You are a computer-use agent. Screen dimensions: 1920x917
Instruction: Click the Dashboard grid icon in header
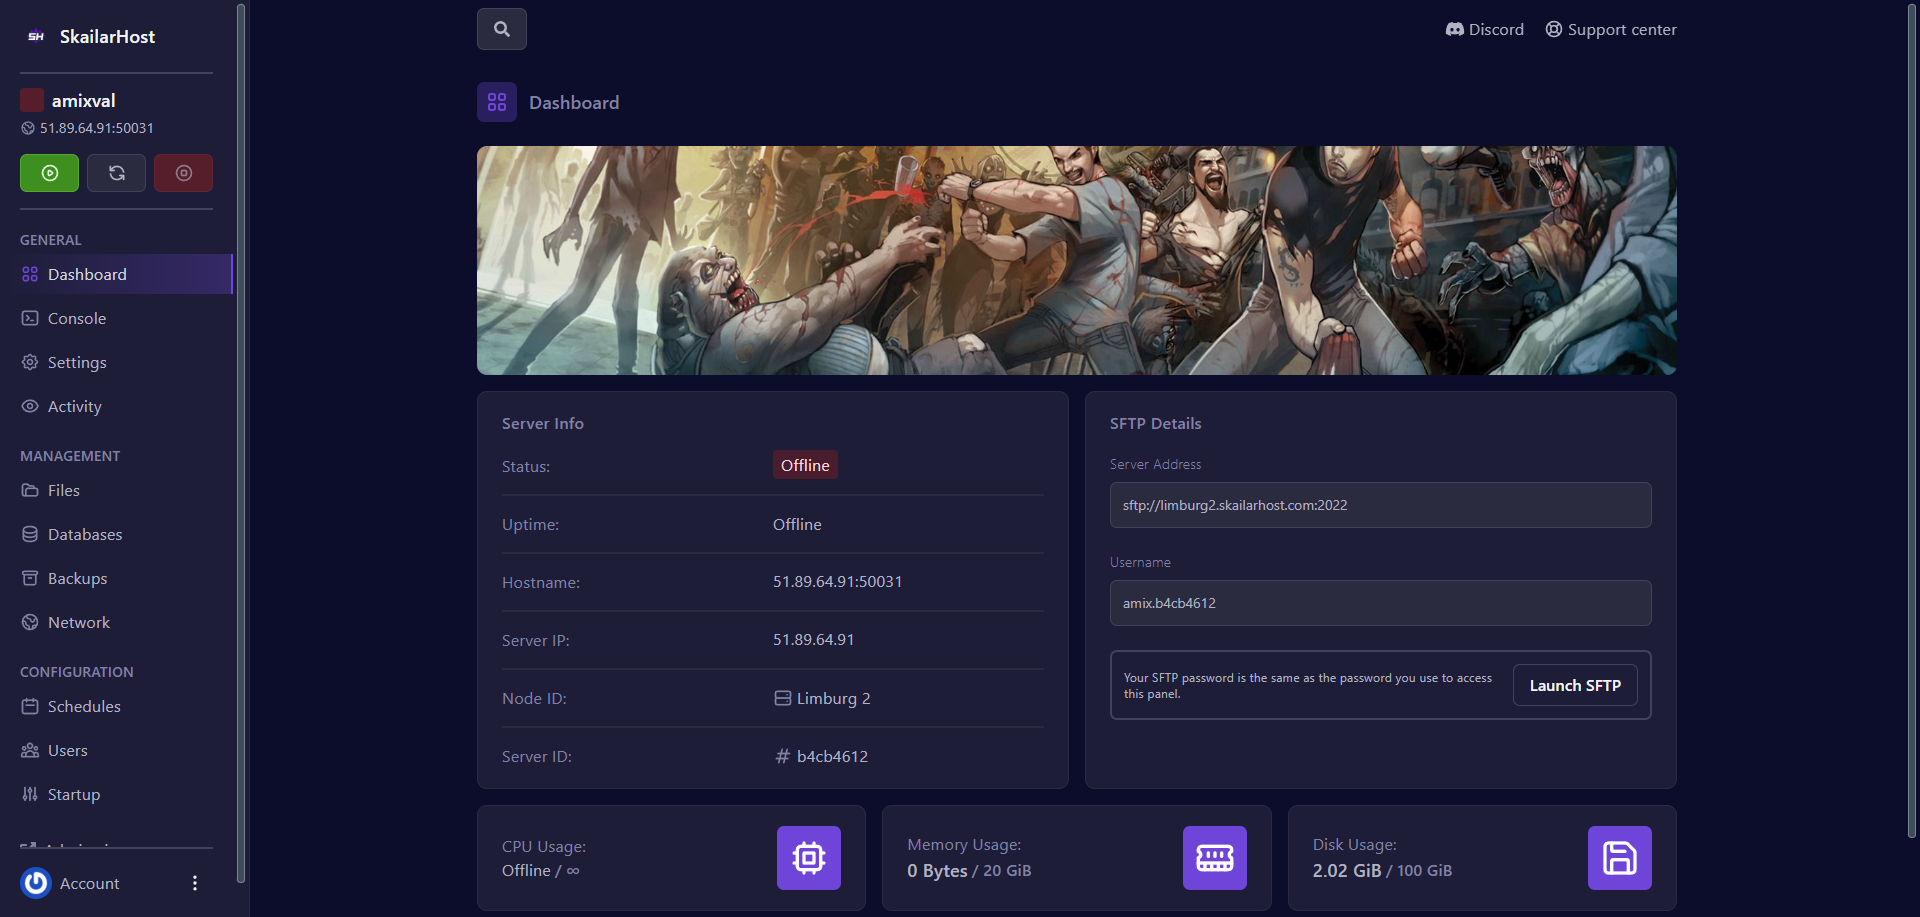[497, 101]
